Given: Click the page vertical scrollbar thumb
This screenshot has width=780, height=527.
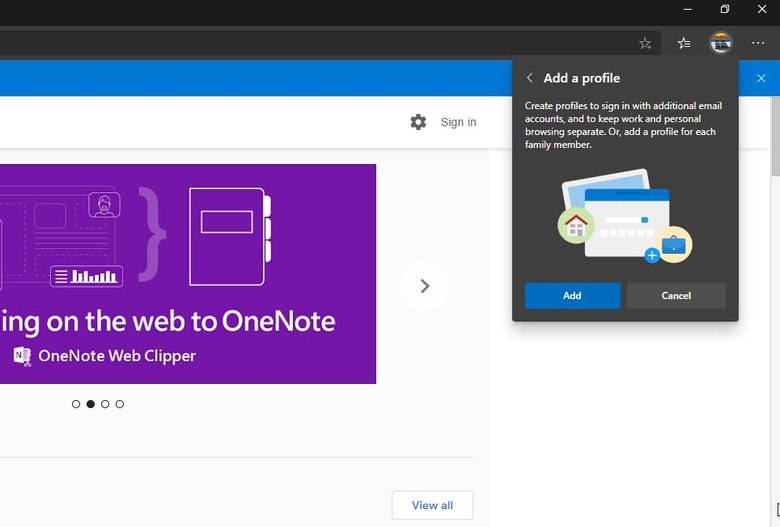Looking at the screenshot, I should click(775, 136).
